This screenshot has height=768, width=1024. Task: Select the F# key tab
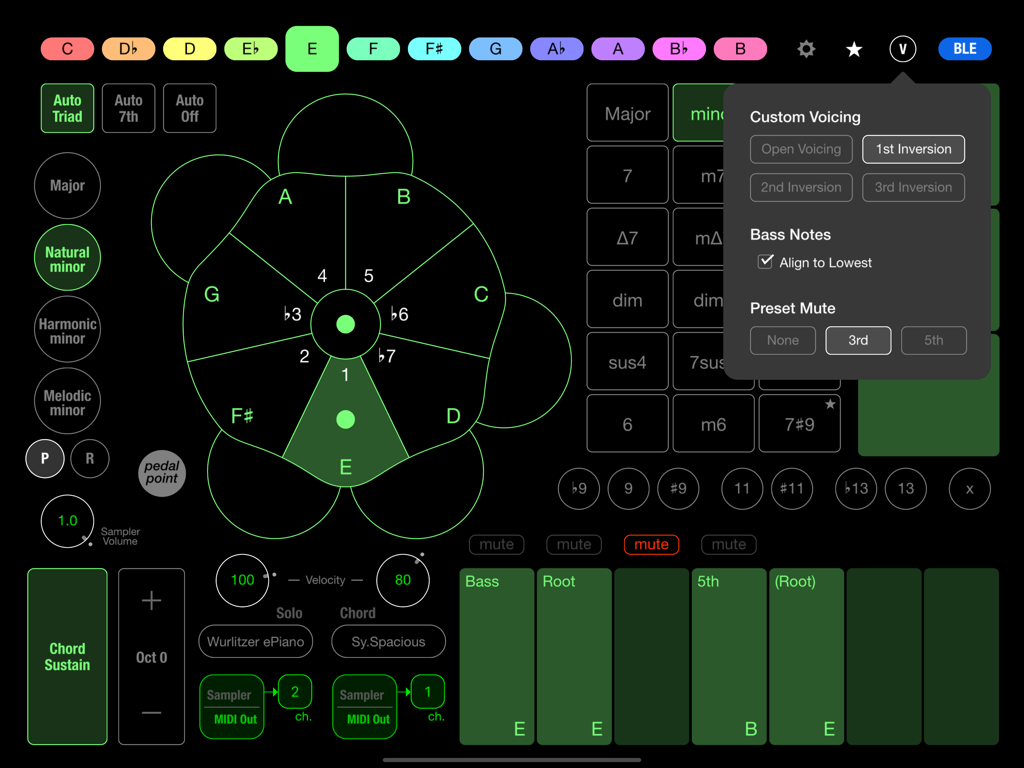pyautogui.click(x=434, y=48)
